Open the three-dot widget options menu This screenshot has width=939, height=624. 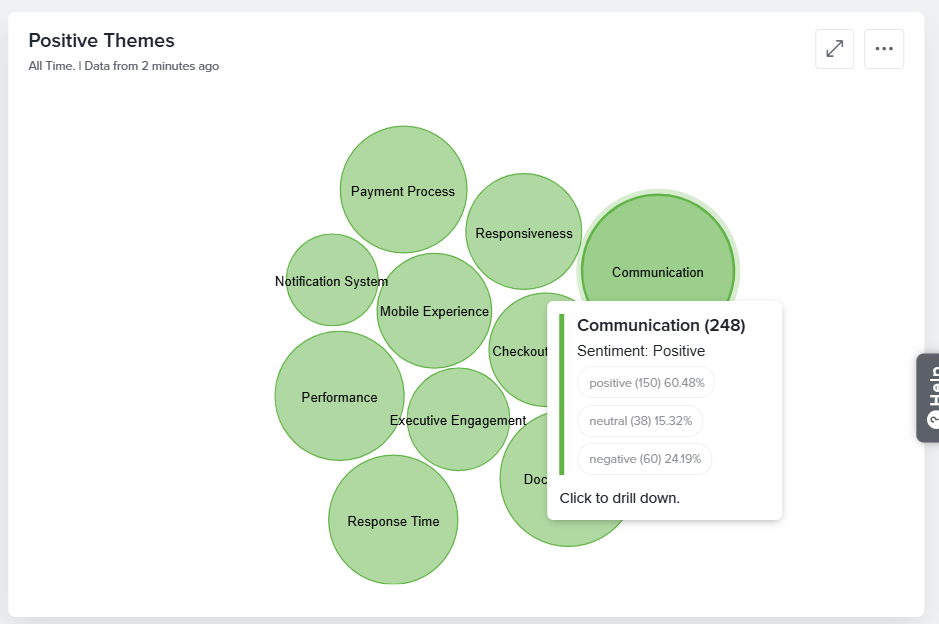(884, 49)
